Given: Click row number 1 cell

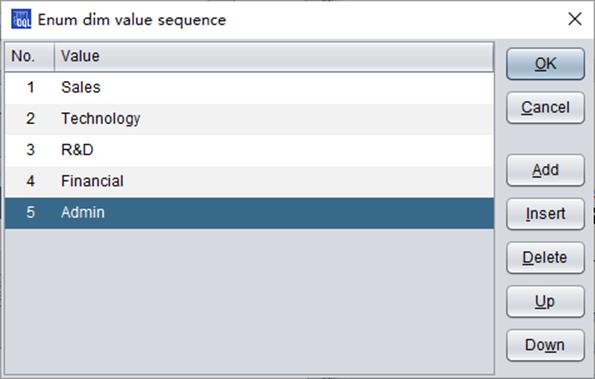Looking at the screenshot, I should [x=30, y=88].
